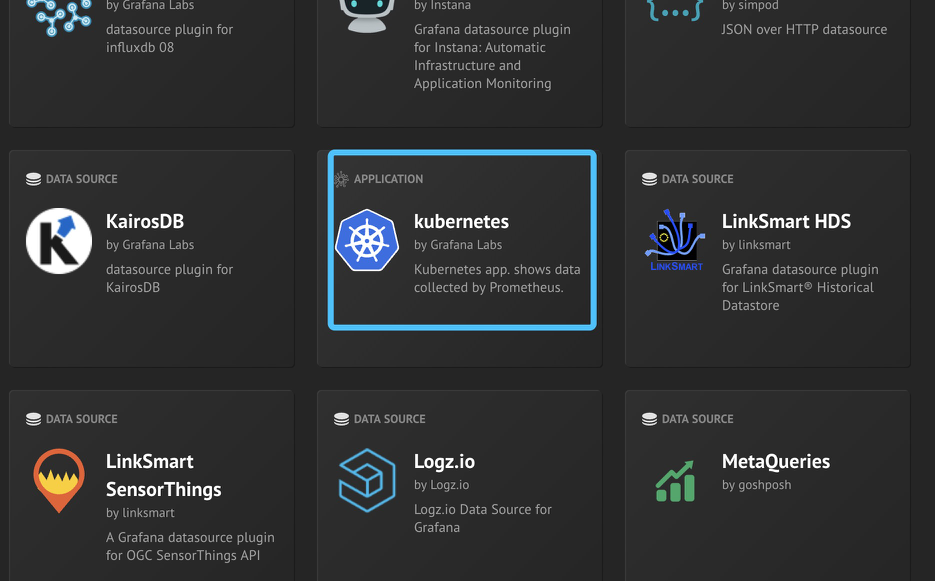Click the LinkSmart HDS logo
The width and height of the screenshot is (935, 581).
pyautogui.click(x=675, y=240)
